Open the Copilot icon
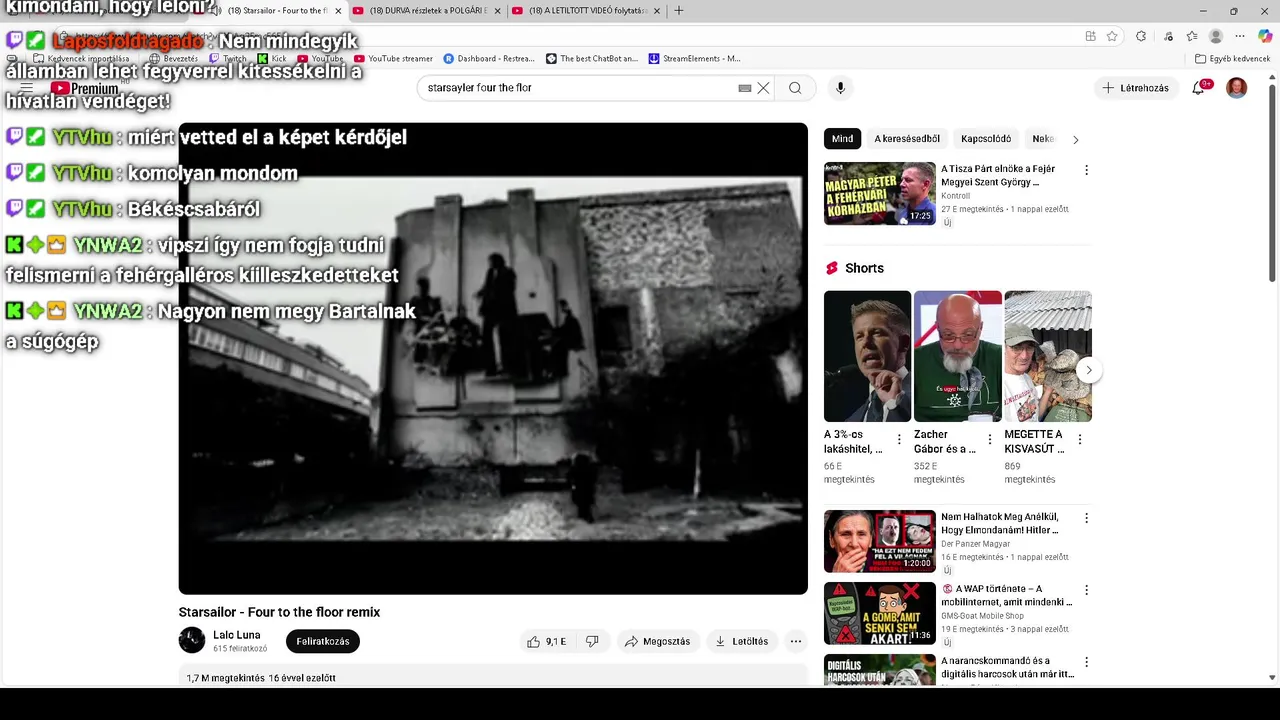This screenshot has height=720, width=1280. [1265, 36]
